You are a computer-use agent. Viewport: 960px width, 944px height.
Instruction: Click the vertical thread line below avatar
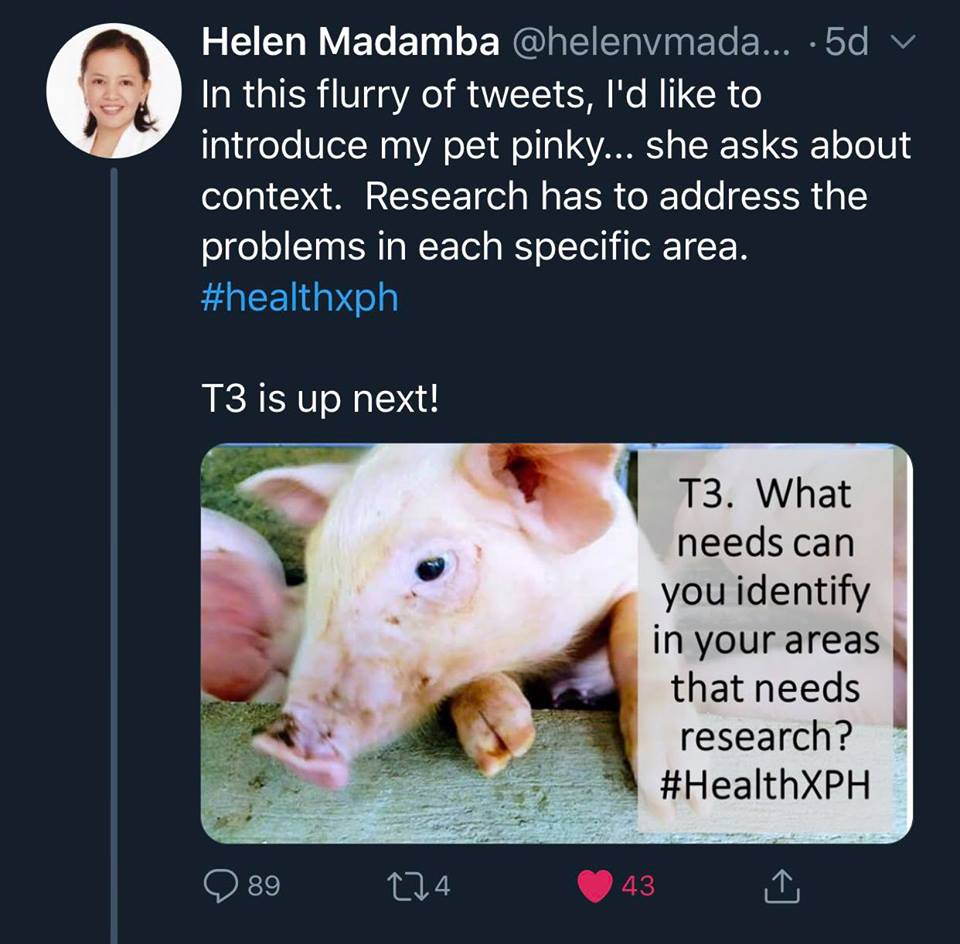point(113,550)
